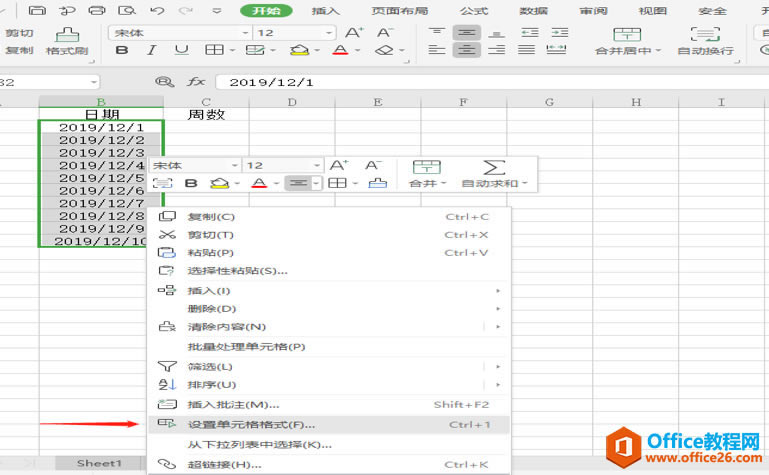Image resolution: width=769 pixels, height=475 pixels.
Task: Click the mini toolbar format painter icon
Action: (378, 183)
